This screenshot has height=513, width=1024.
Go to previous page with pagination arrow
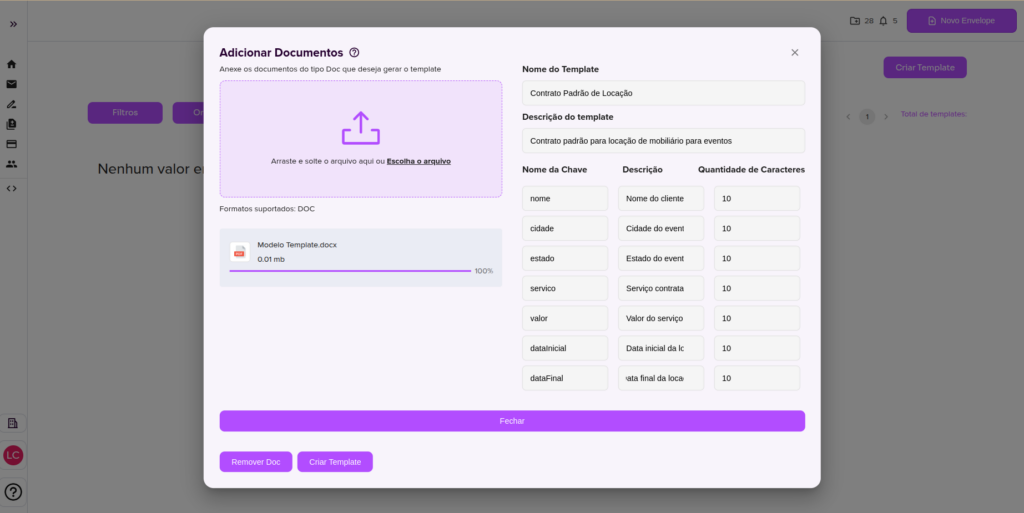pyautogui.click(x=848, y=117)
